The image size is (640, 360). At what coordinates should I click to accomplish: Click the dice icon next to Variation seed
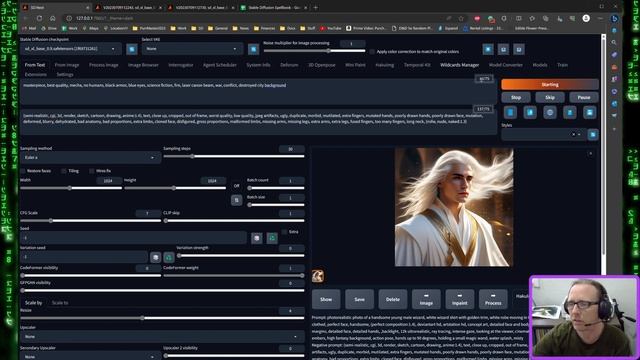pos(155,257)
